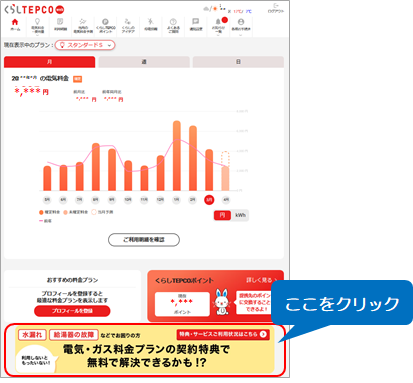Image resolution: width=413 pixels, height=383 pixels.
Task: Click the logout icon at top right
Action: 276,8
